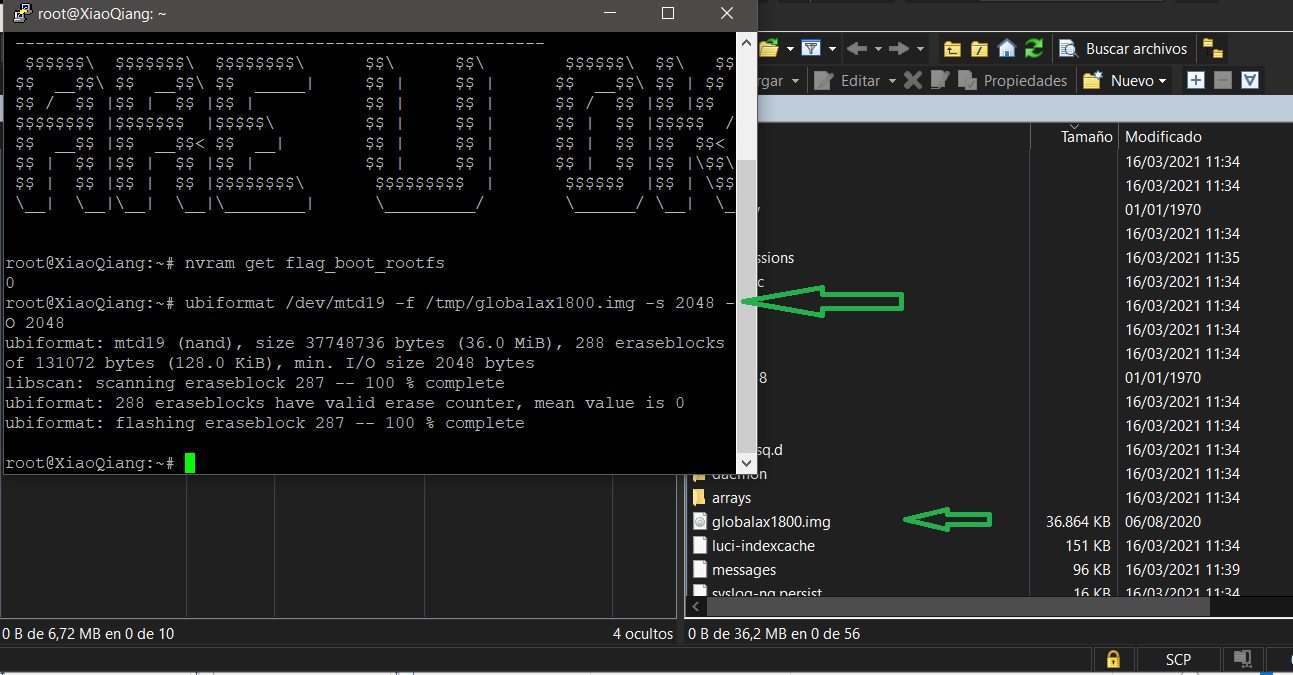
Task: Maximize the PuTTY terminal window
Action: [x=668, y=13]
